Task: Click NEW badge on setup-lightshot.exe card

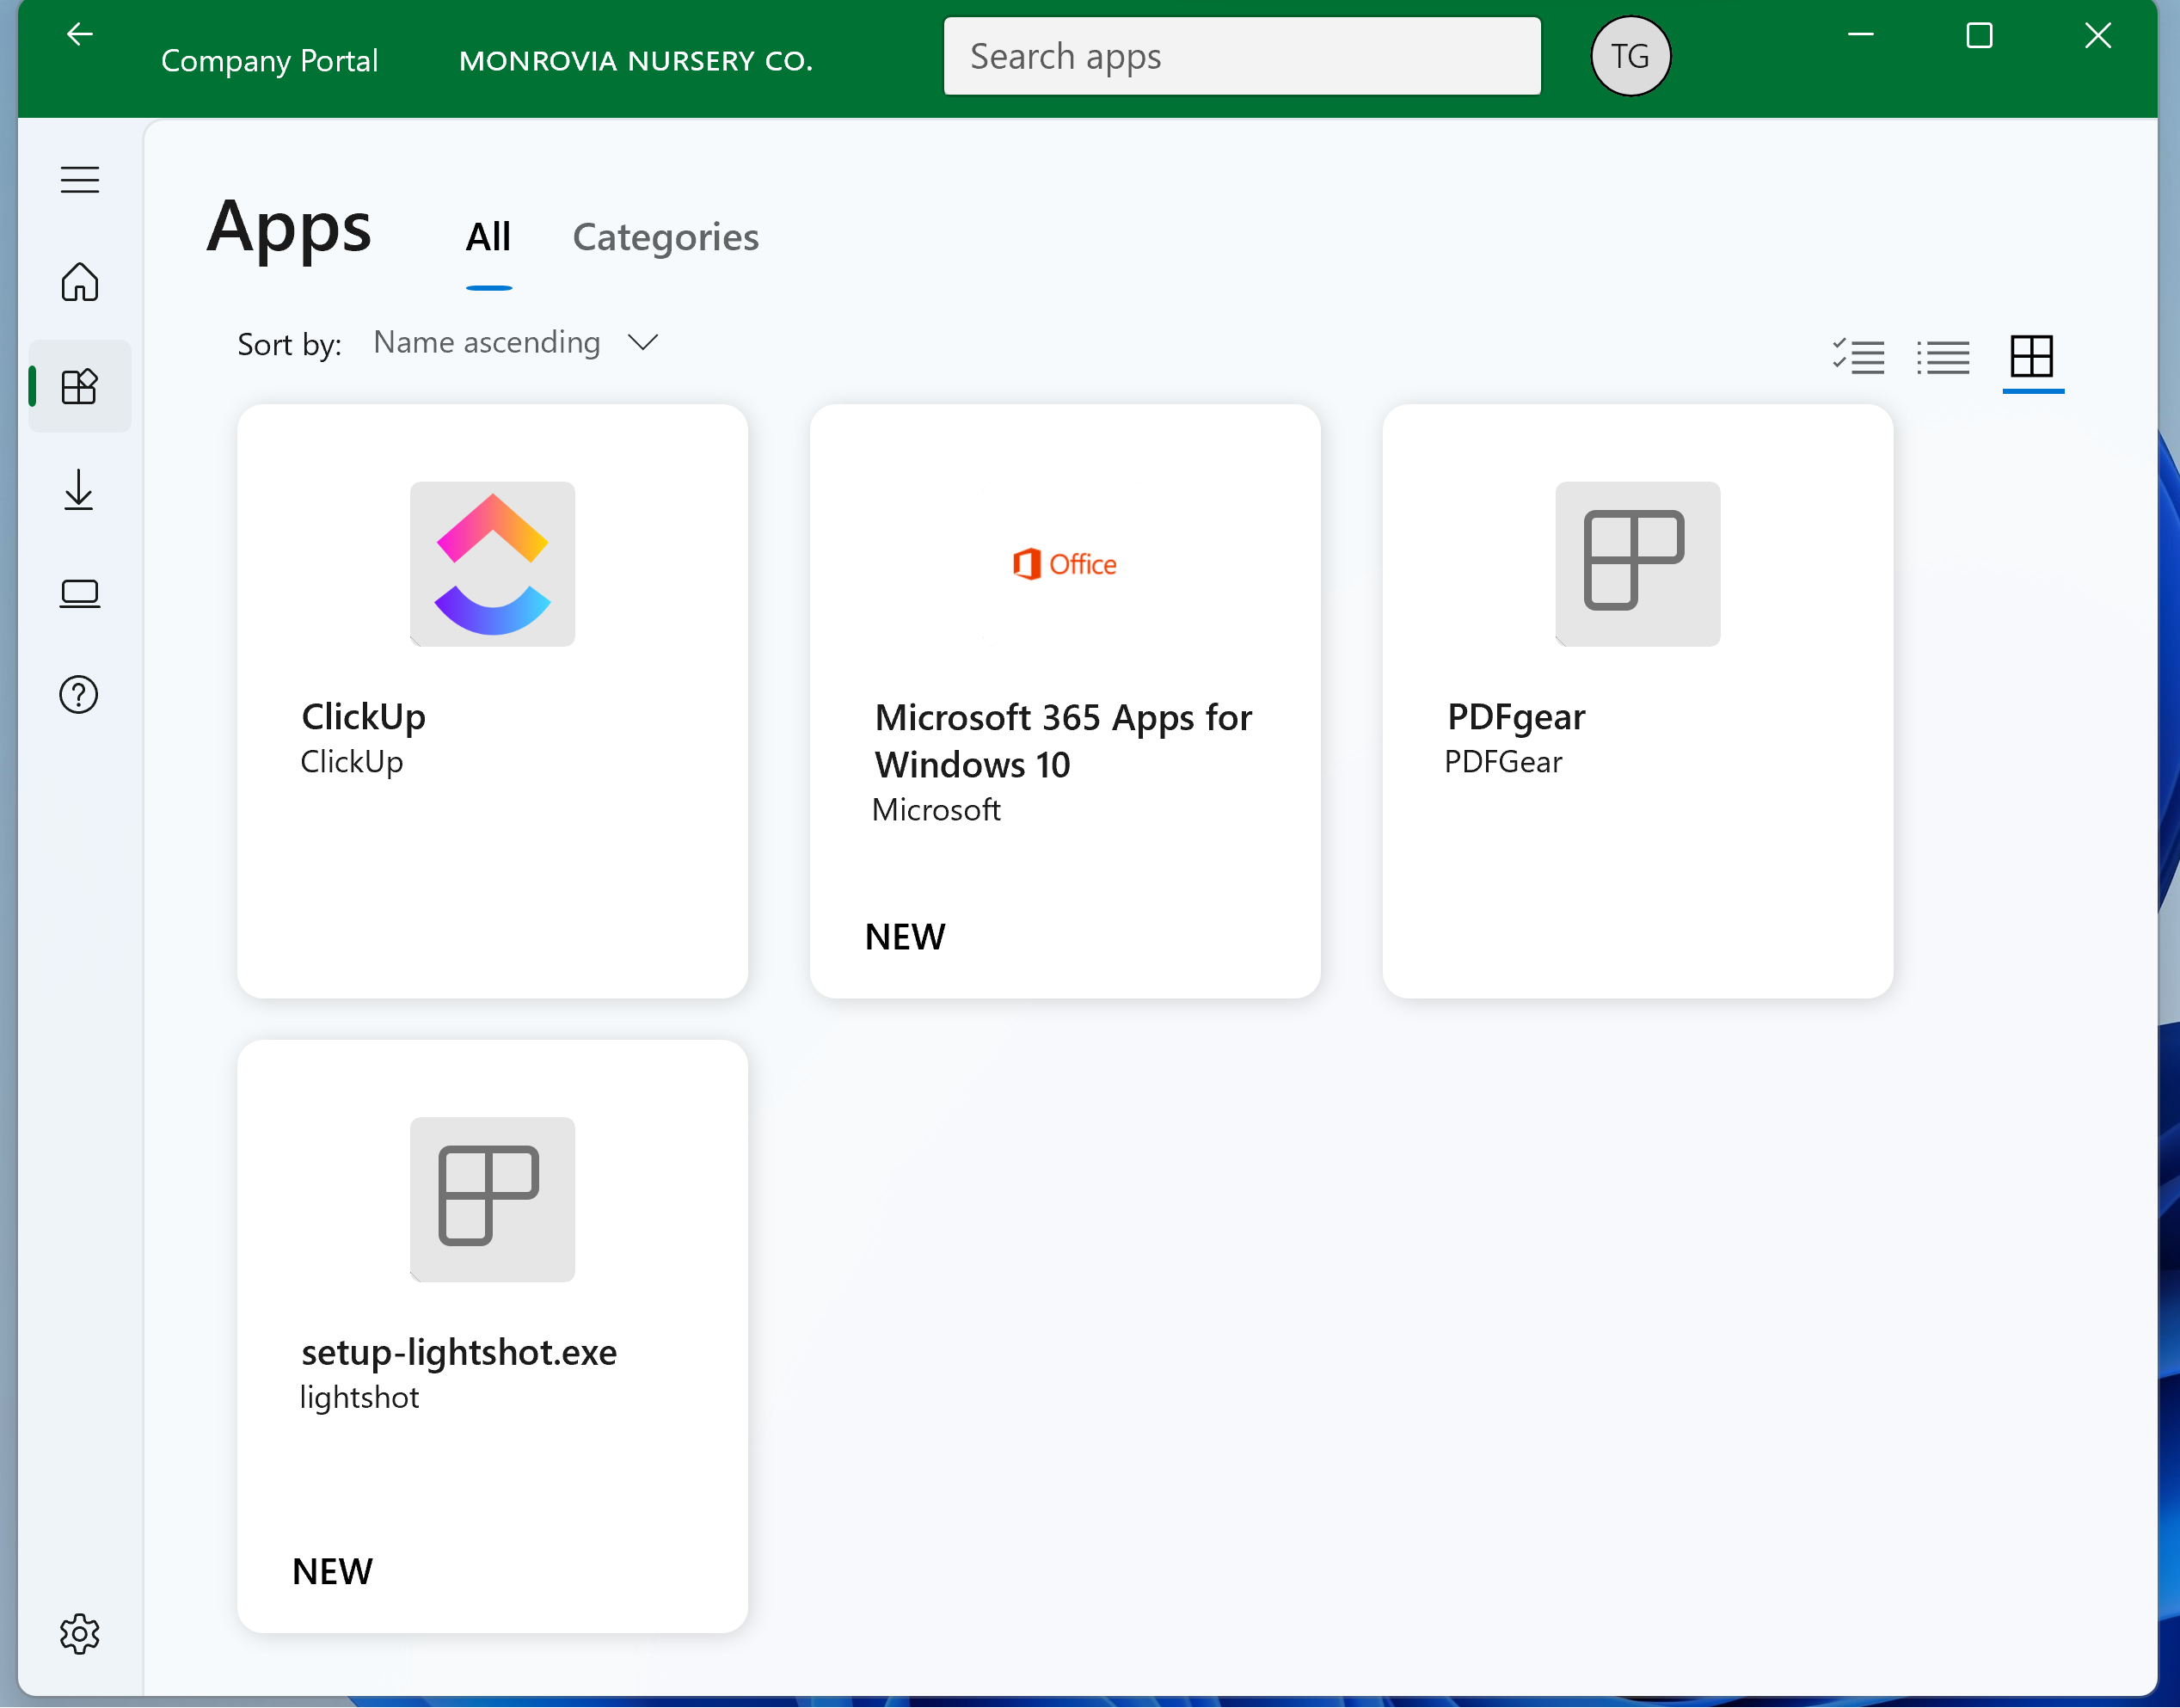Action: (332, 1572)
